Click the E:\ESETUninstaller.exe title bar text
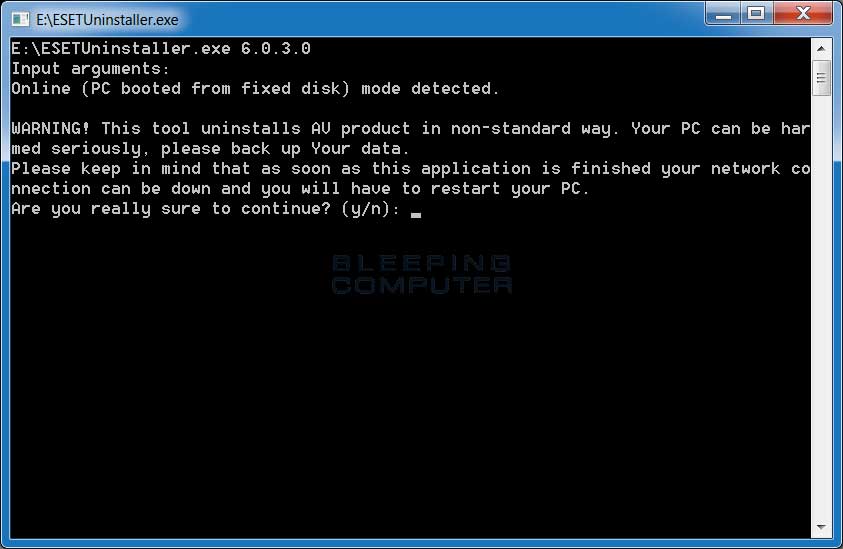 tap(107, 20)
